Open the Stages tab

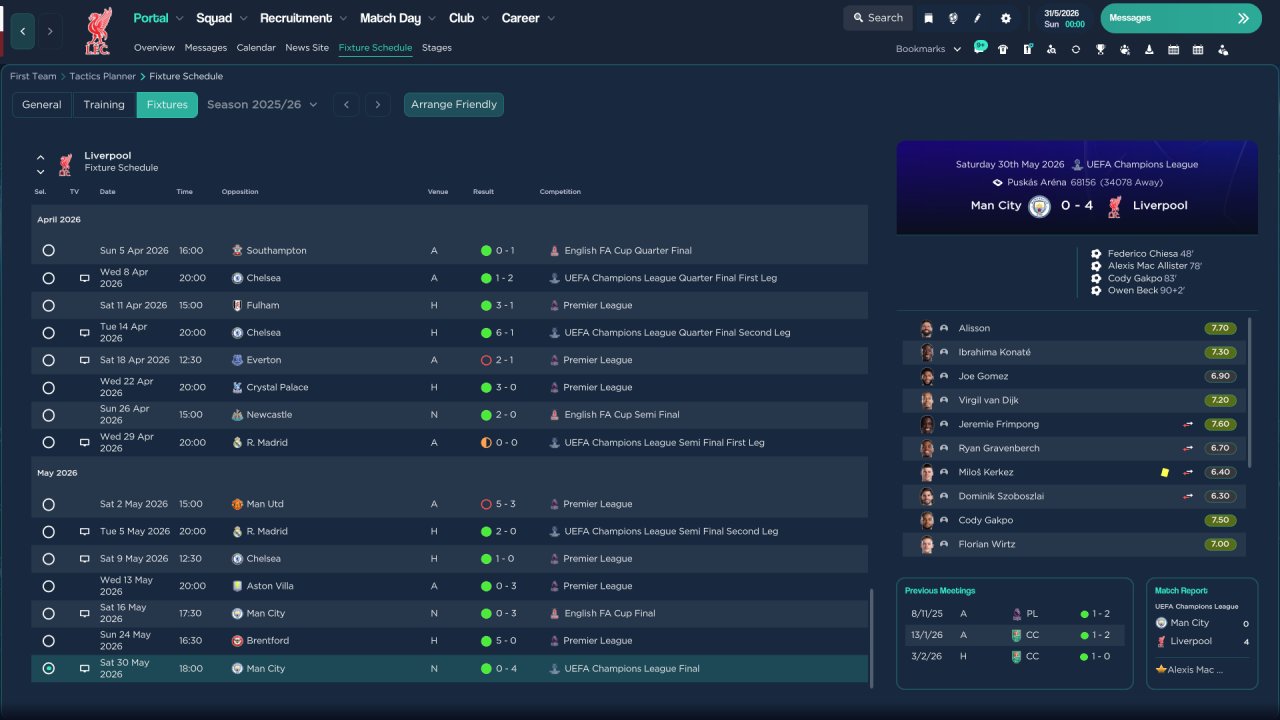[x=437, y=48]
